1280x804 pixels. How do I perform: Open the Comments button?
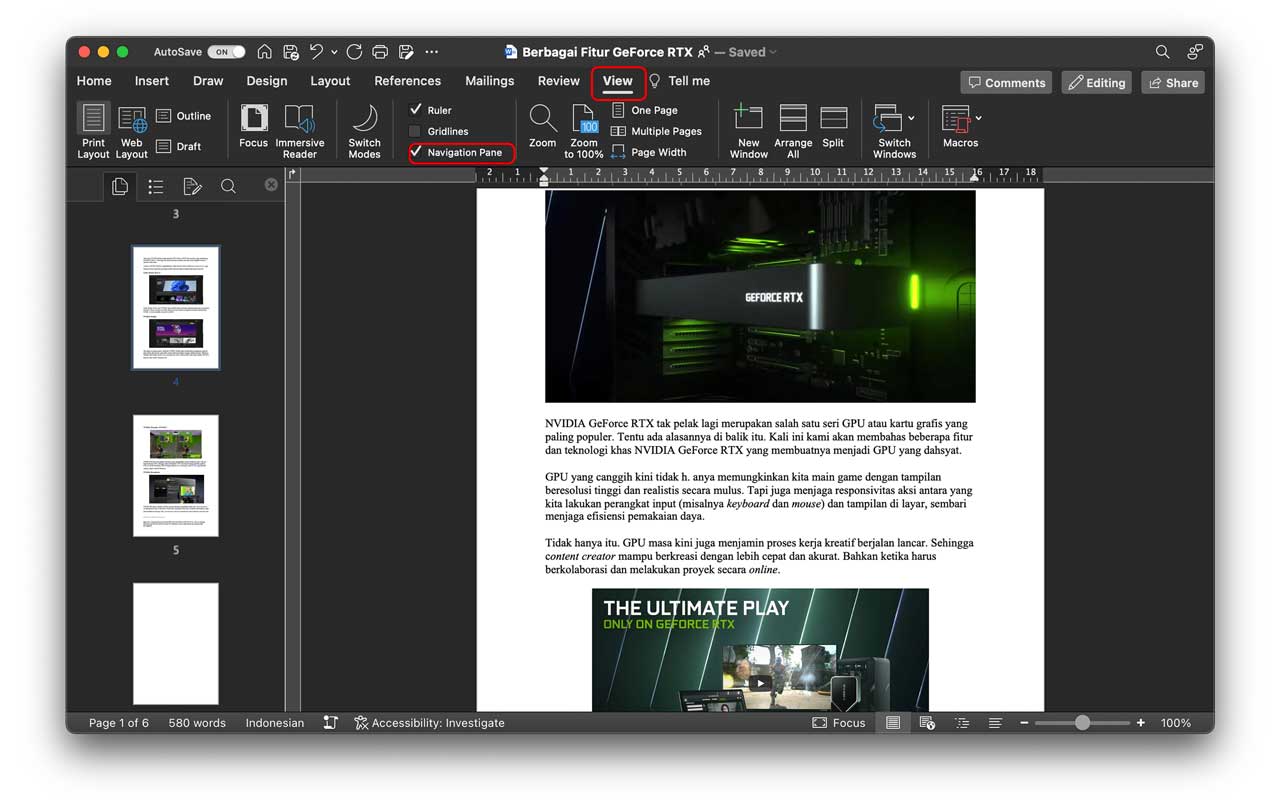tap(1006, 83)
